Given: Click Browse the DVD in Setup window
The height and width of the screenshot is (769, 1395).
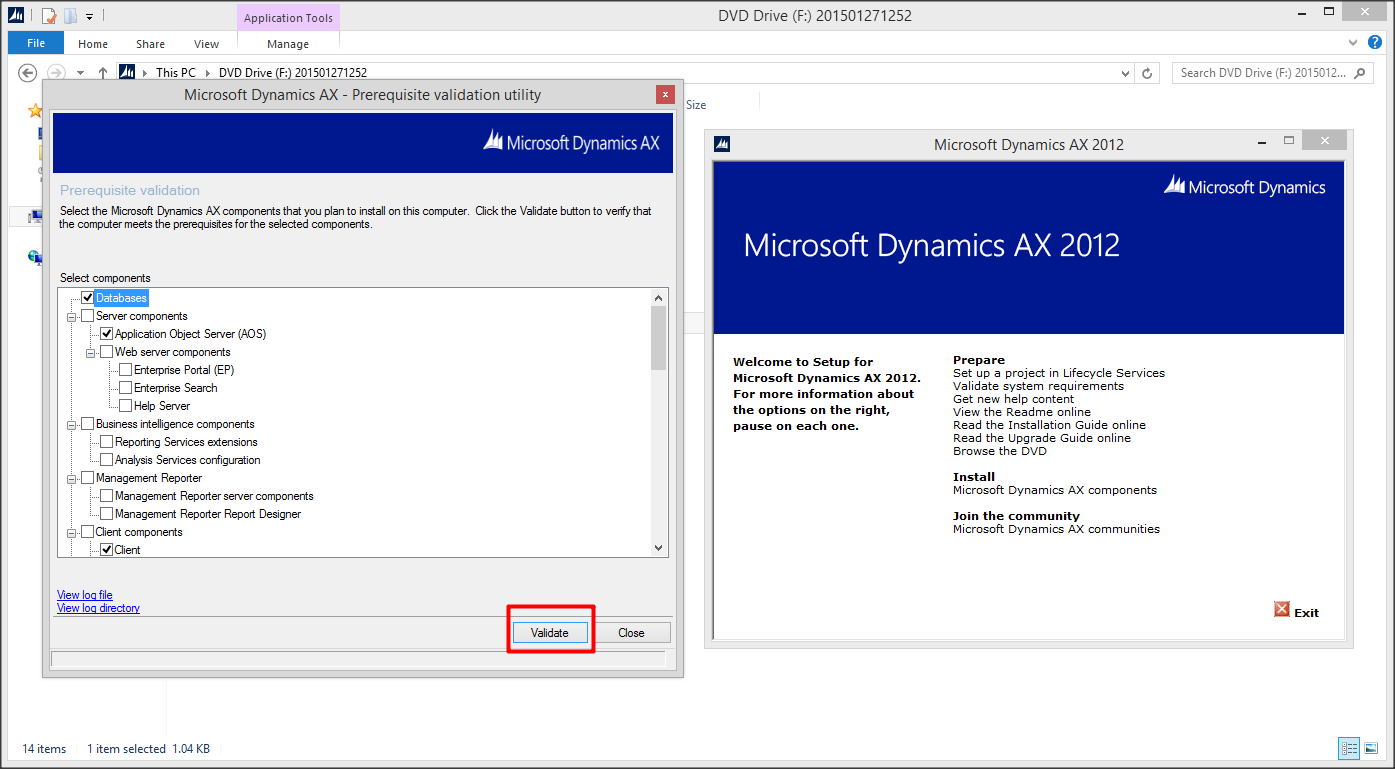Looking at the screenshot, I should pyautogui.click(x=1000, y=451).
